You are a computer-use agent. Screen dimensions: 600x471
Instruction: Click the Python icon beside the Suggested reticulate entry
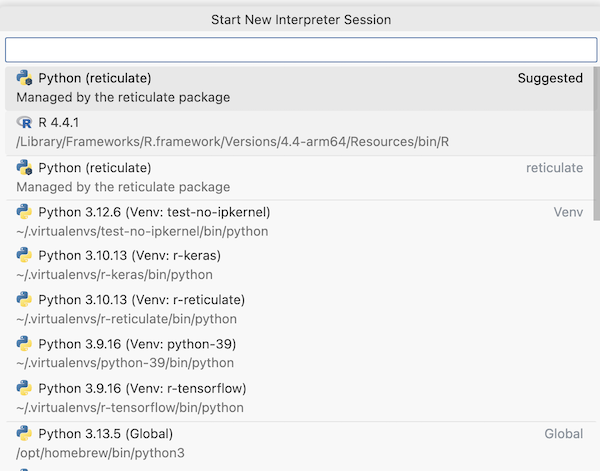25,78
